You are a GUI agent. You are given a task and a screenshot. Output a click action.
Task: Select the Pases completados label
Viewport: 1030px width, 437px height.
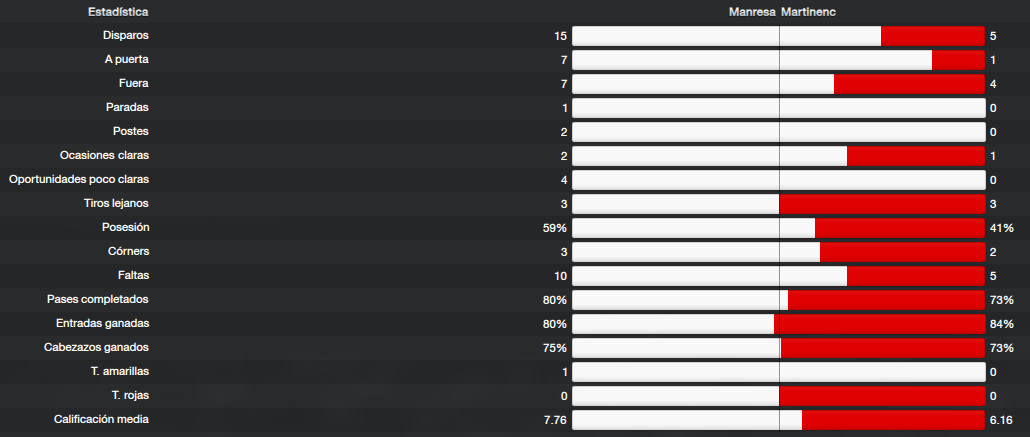click(98, 299)
